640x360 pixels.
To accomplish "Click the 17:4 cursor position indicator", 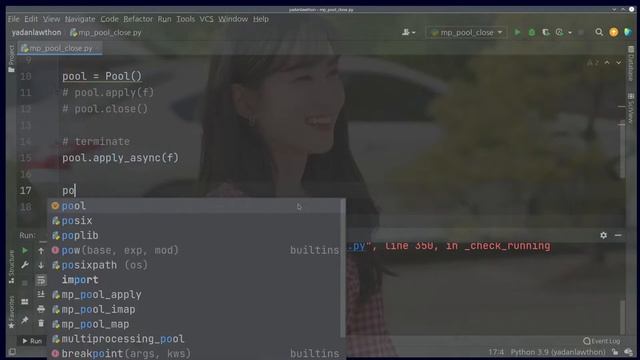I will 496,352.
